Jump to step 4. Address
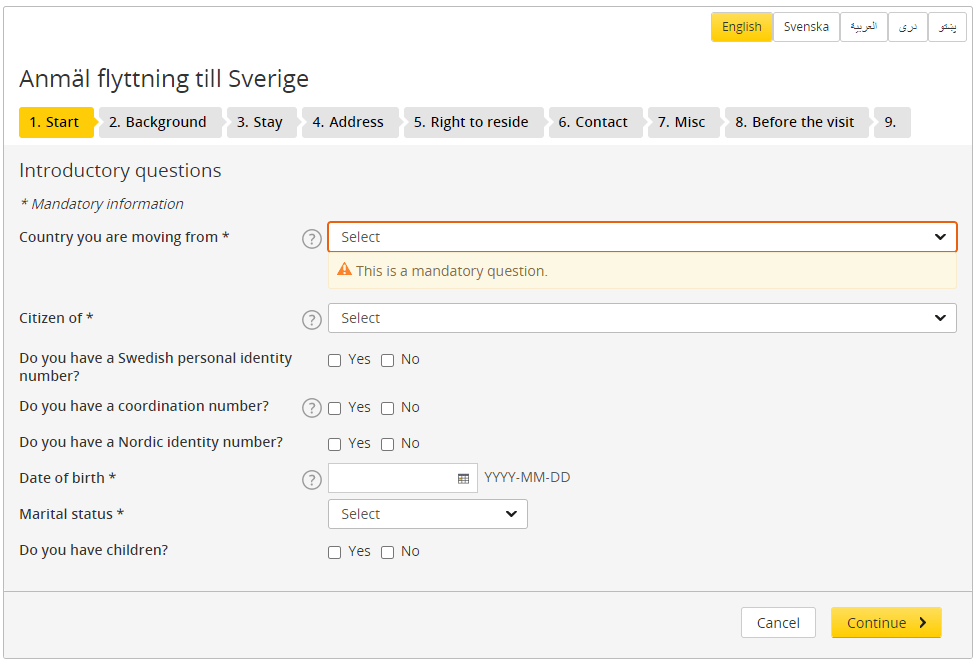 348,122
